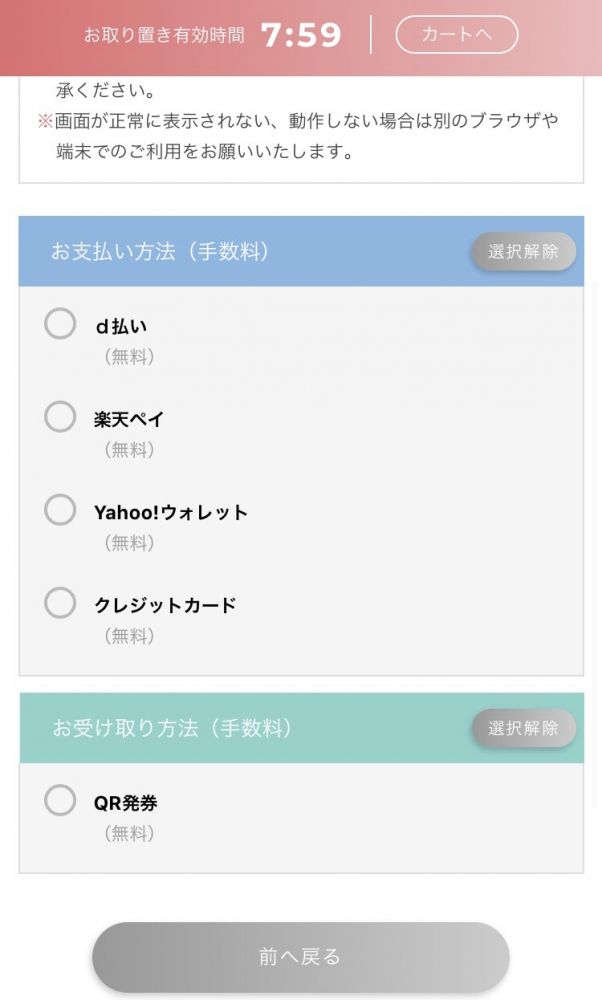
Task: Clear receipt method selection with 選択解除
Action: (523, 729)
